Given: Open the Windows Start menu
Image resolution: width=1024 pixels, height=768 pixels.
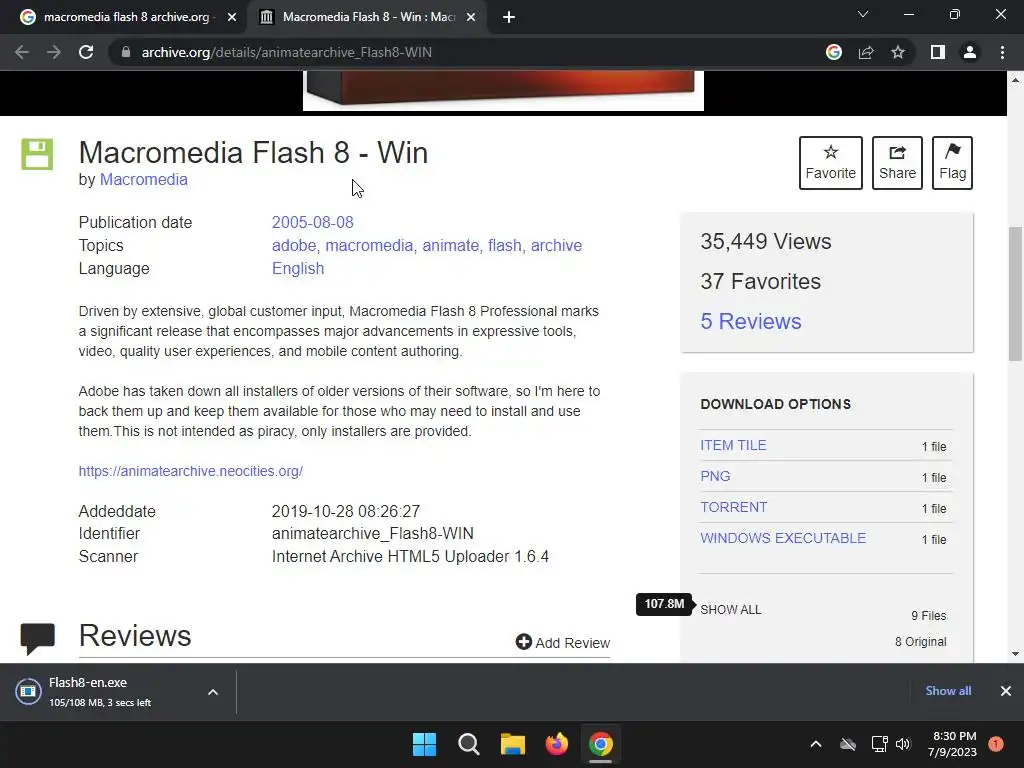Looking at the screenshot, I should [424, 744].
